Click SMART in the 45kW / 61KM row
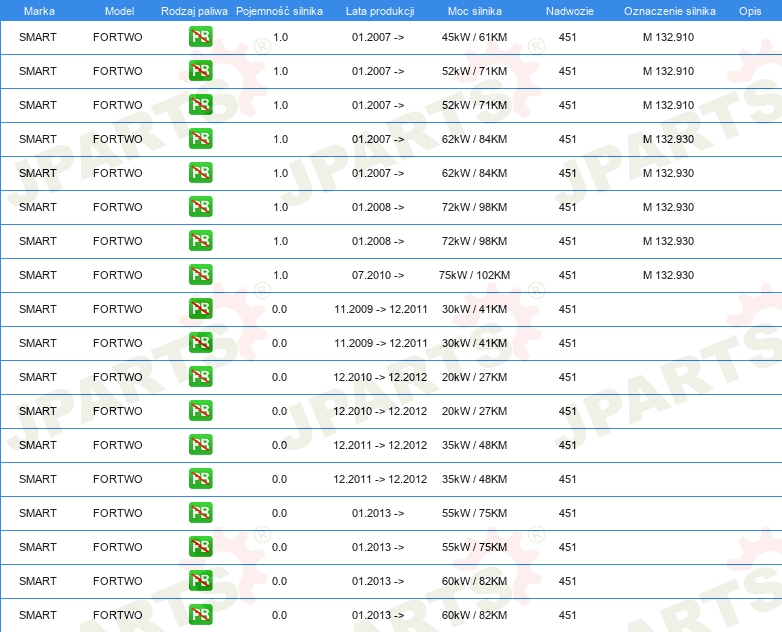The image size is (782, 632). [37, 37]
